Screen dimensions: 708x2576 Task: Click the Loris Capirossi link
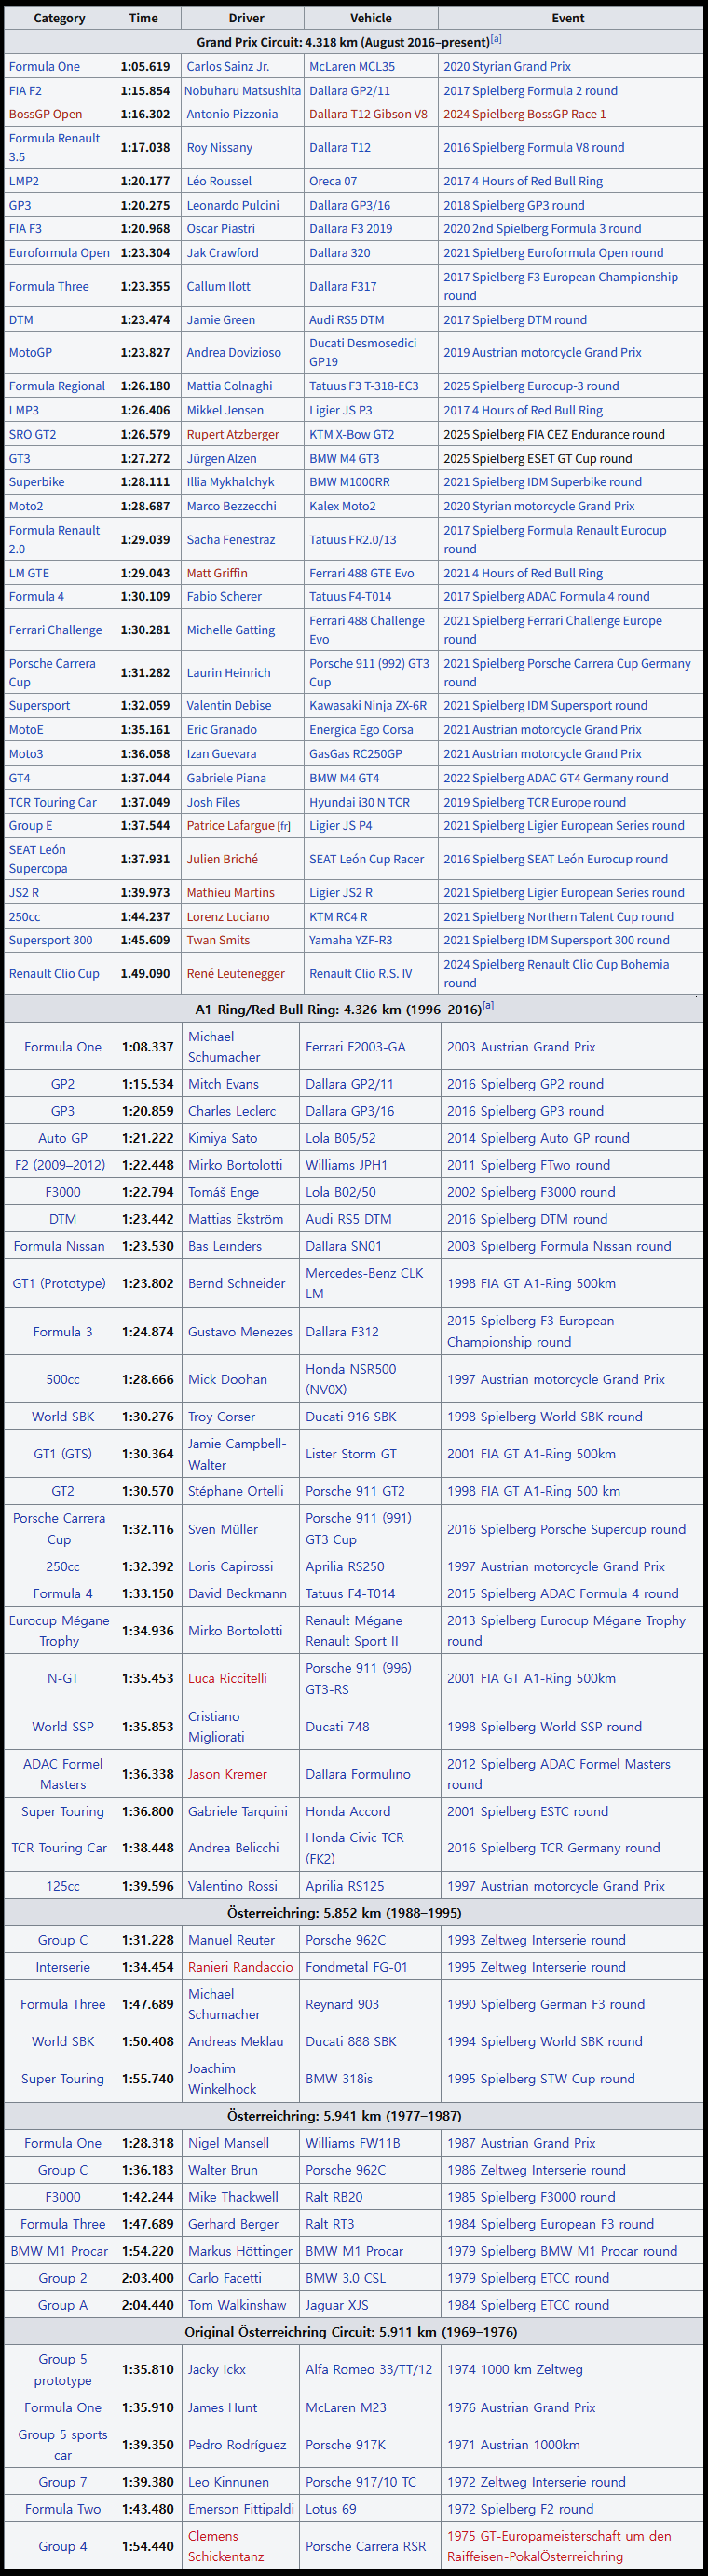click(231, 1568)
